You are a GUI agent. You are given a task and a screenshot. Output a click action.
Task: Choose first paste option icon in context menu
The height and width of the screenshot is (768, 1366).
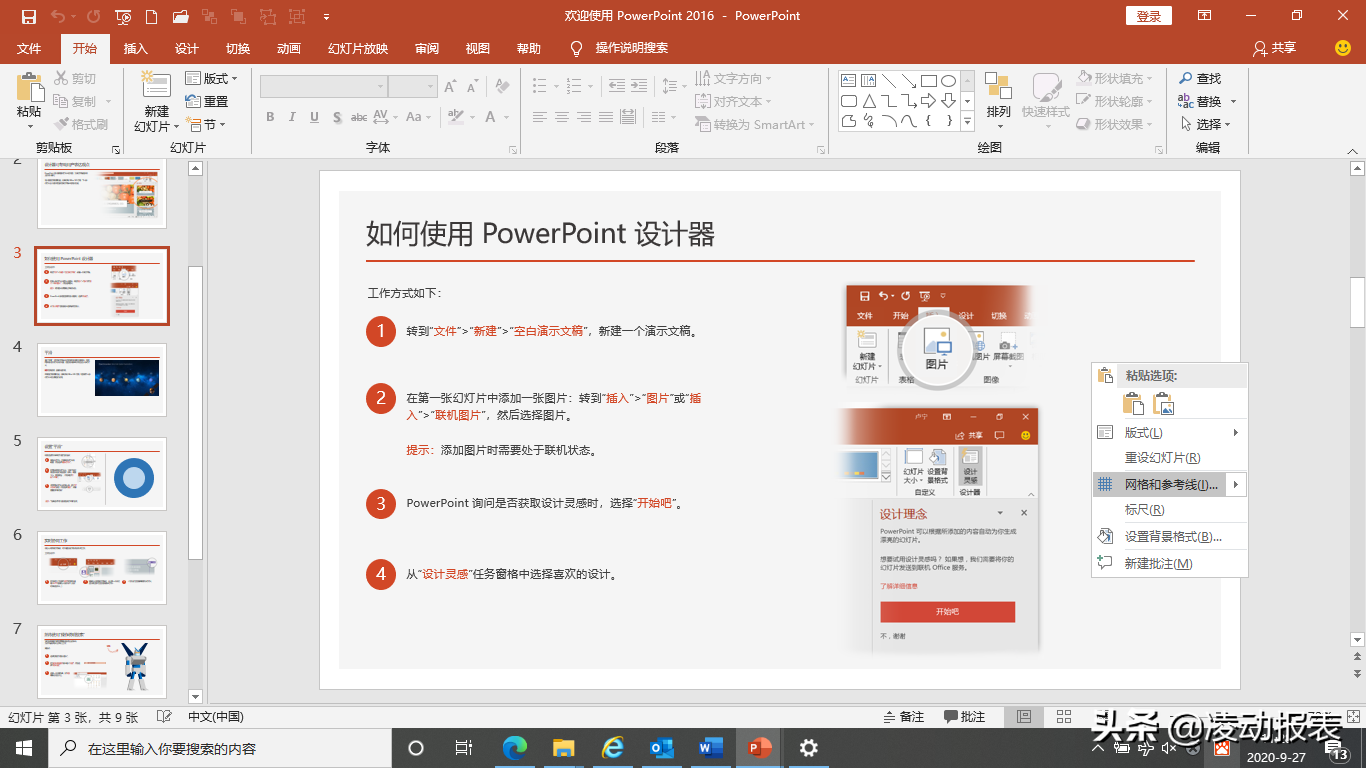point(1133,404)
